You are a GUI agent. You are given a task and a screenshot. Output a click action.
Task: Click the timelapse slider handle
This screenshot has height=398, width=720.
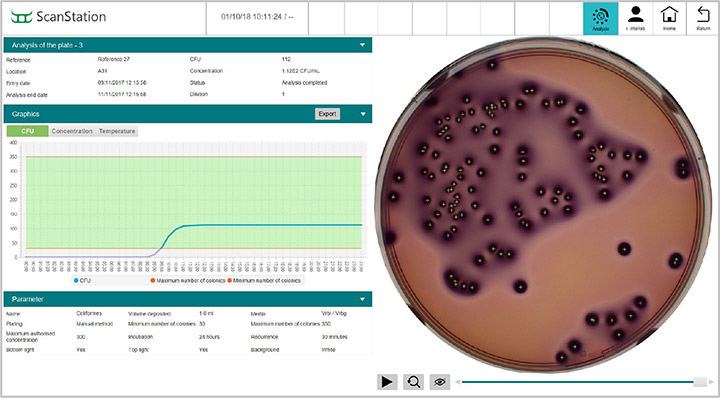click(x=700, y=382)
